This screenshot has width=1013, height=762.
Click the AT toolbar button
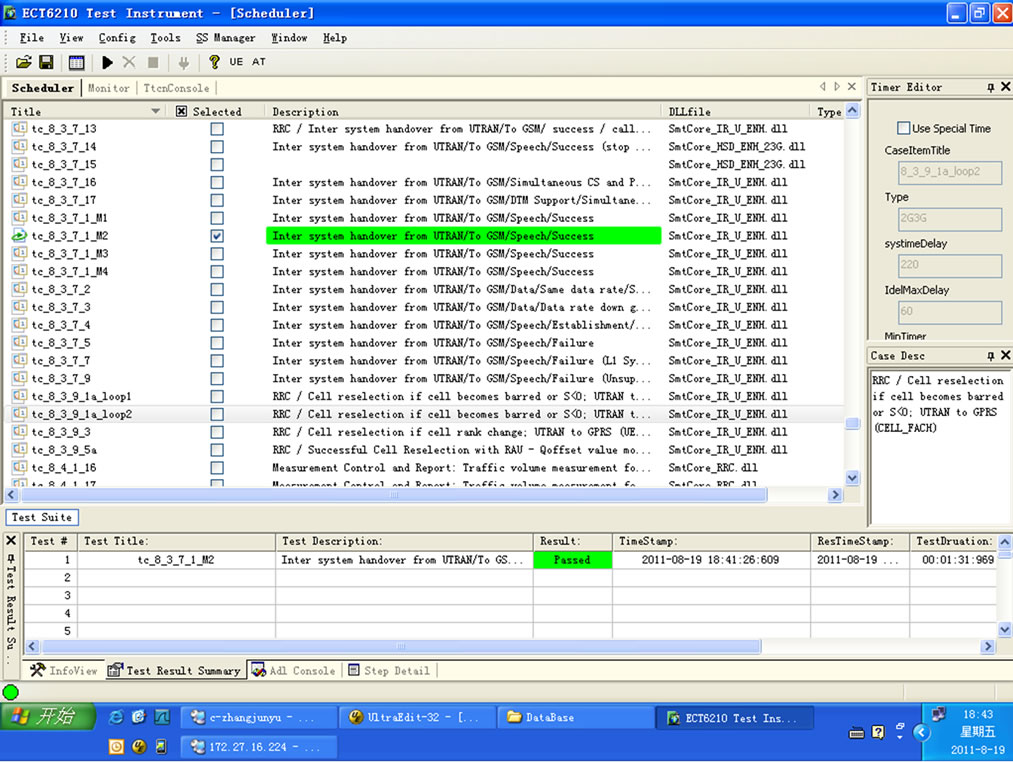(259, 62)
